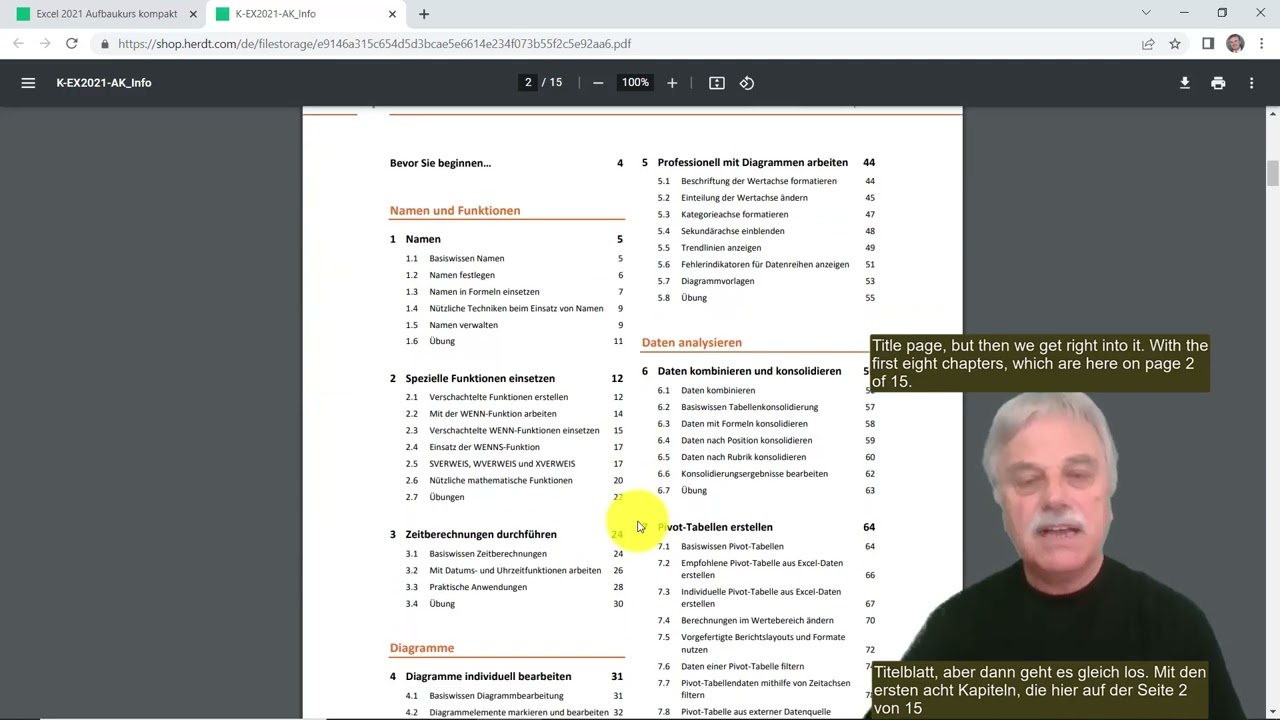Click 'Basiswissen Diagrammbearbeitung' entry
This screenshot has width=1280, height=720.
tap(496, 696)
